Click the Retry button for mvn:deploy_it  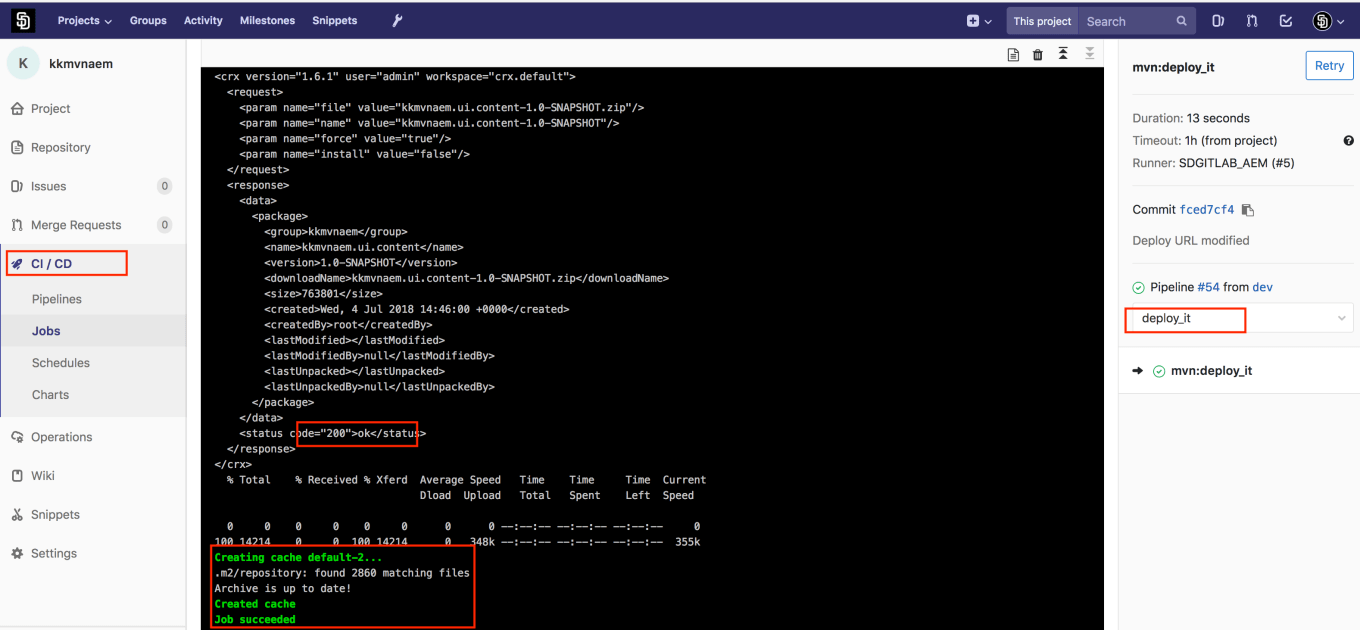[x=1329, y=65]
